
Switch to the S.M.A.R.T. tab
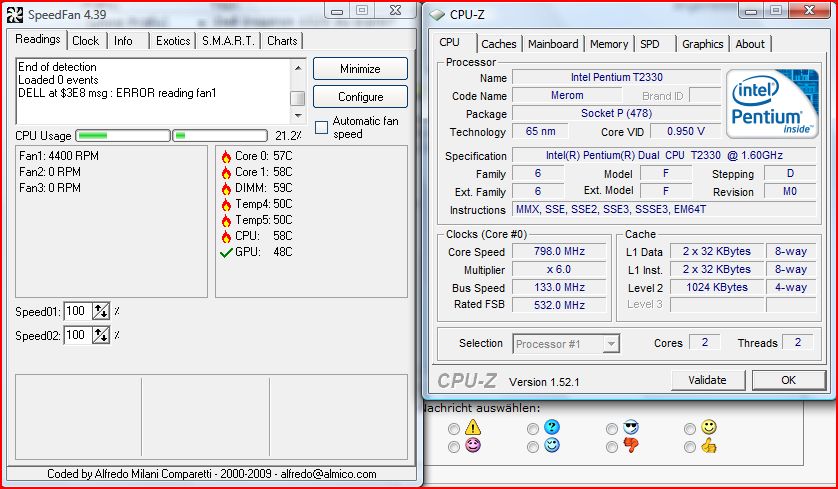click(228, 41)
